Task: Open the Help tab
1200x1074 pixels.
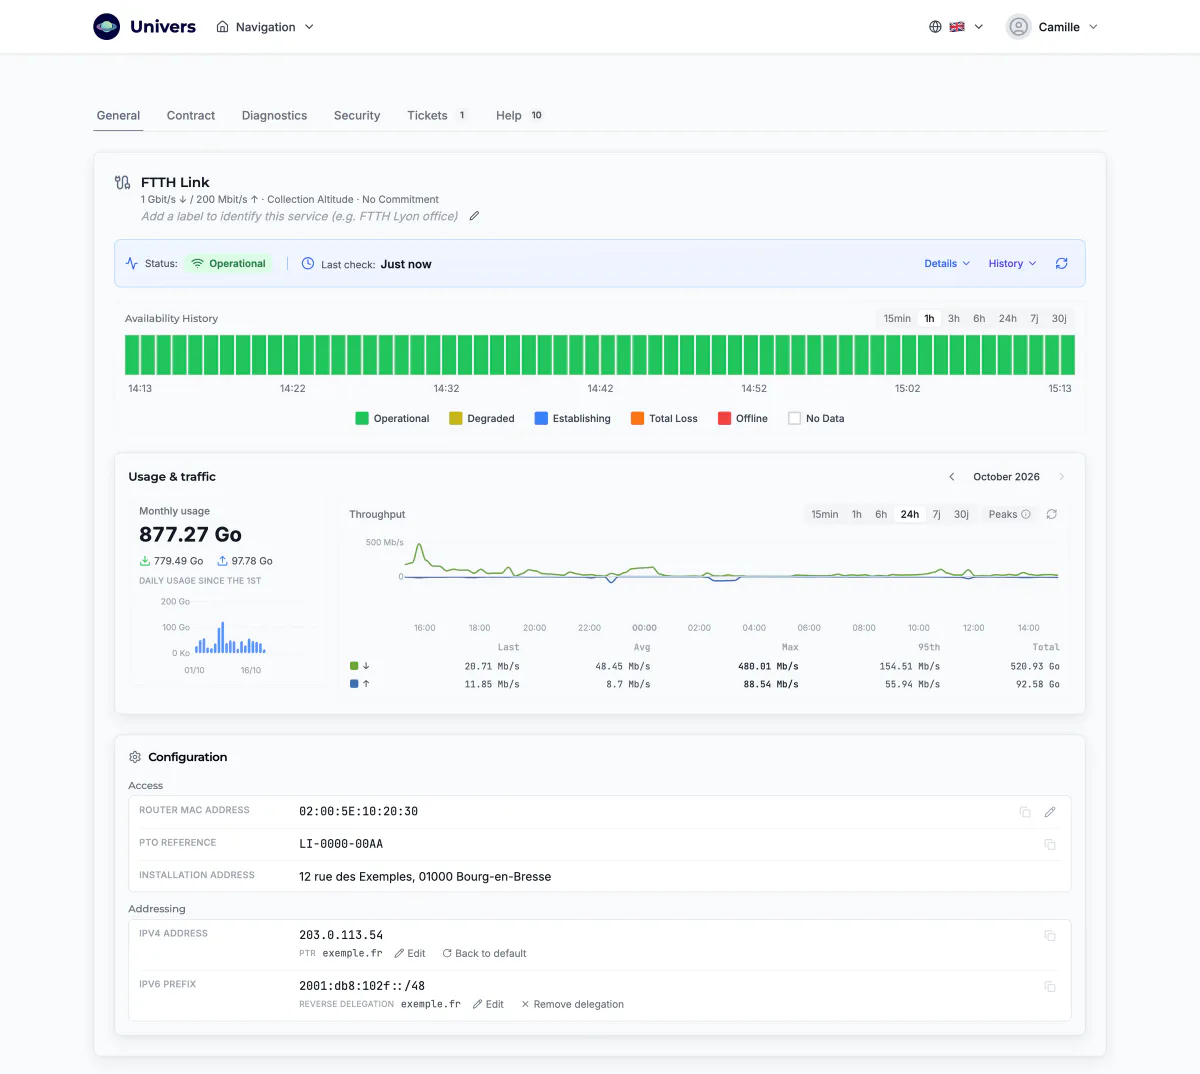Action: (x=519, y=115)
